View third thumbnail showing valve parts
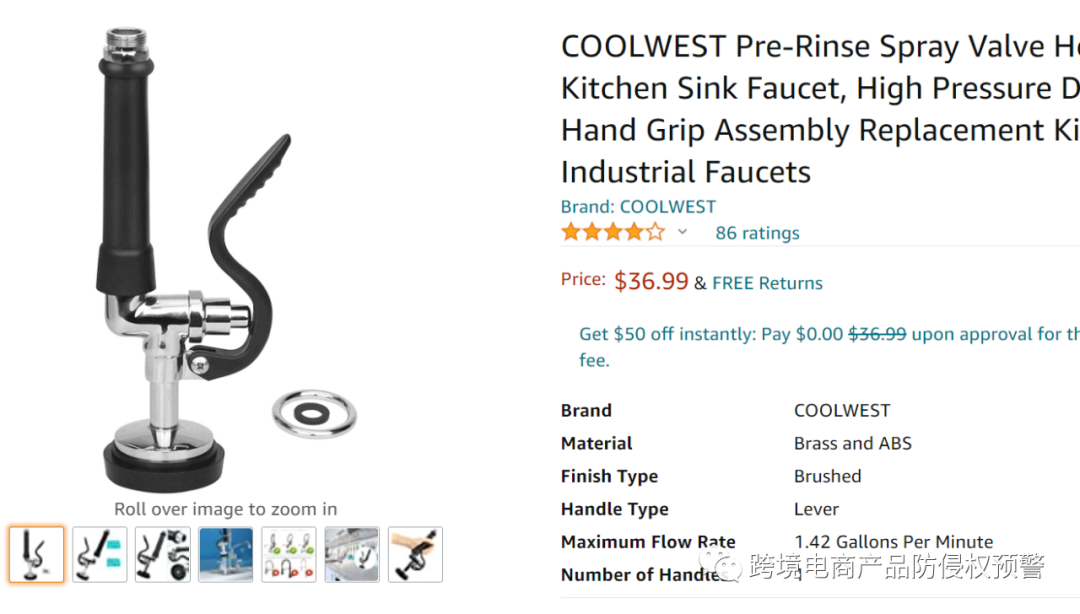 [163, 554]
